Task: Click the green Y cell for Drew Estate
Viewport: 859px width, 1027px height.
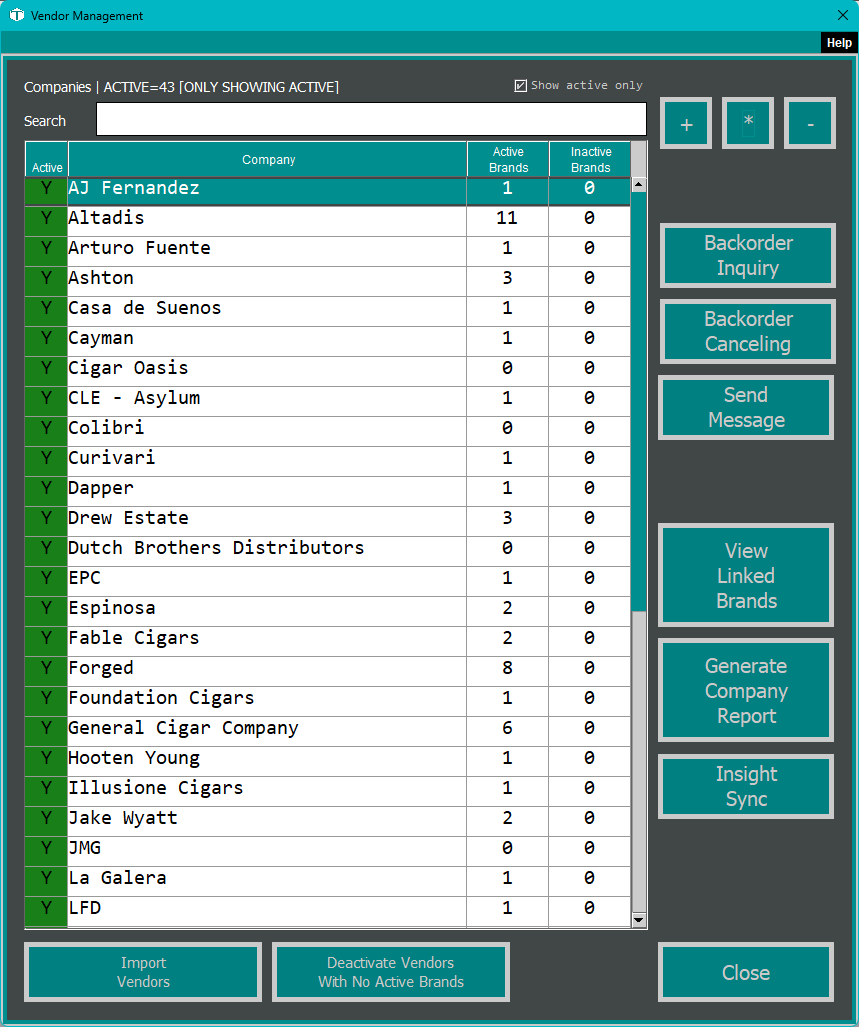Action: pyautogui.click(x=46, y=521)
